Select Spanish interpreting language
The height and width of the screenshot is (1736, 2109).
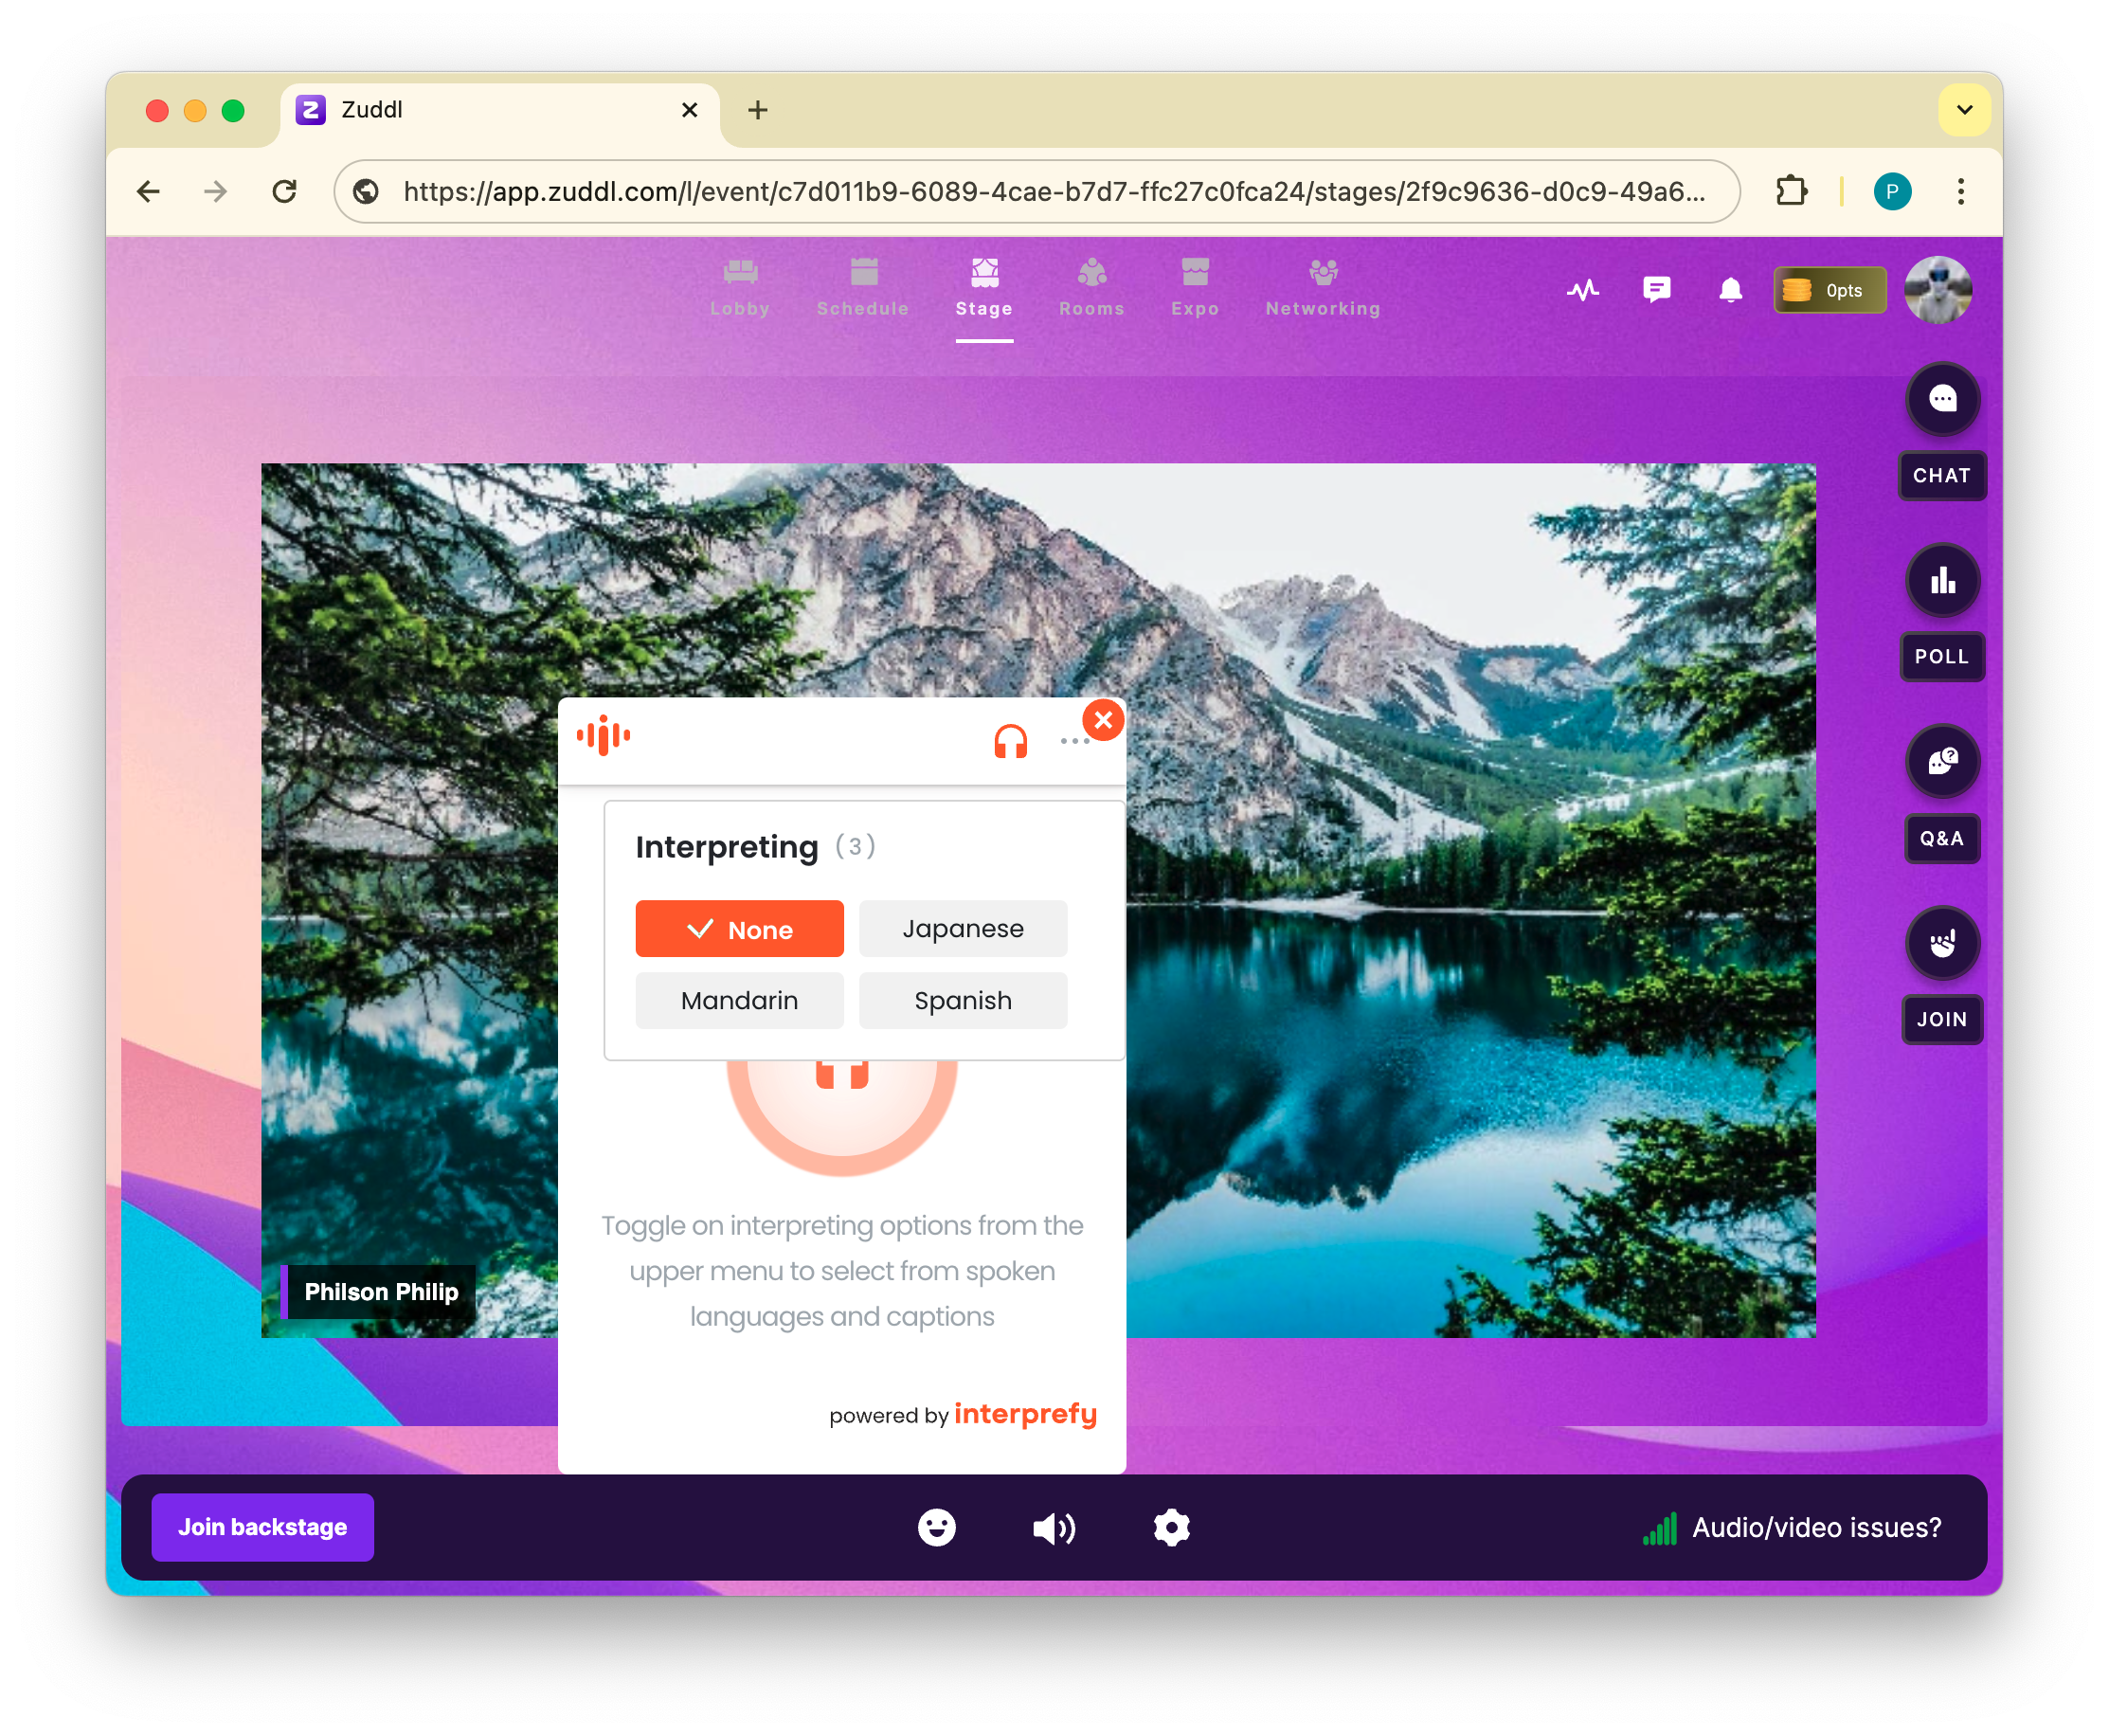point(962,1001)
